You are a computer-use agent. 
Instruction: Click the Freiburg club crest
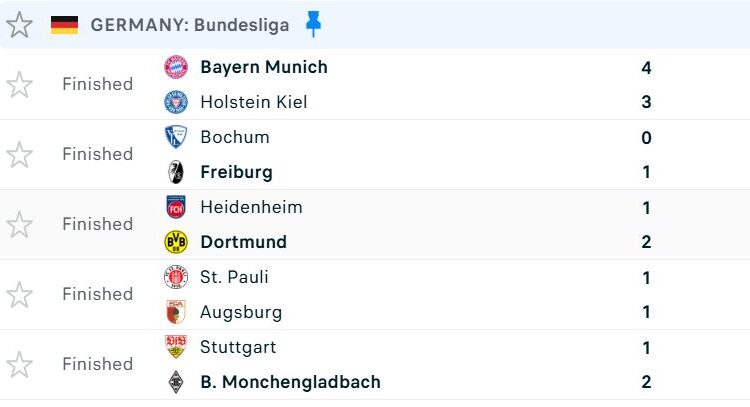tap(176, 172)
